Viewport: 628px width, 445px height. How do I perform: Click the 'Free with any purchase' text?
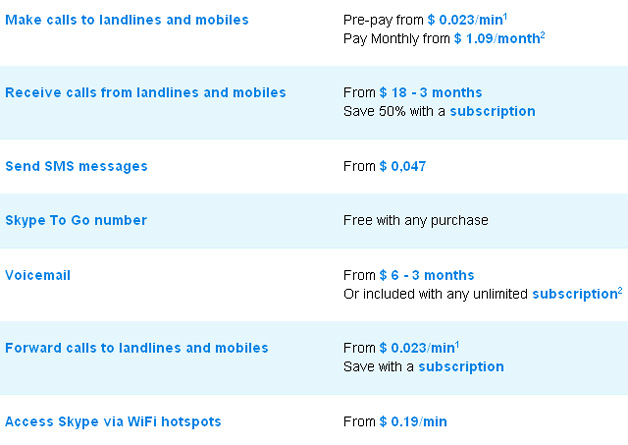point(415,220)
